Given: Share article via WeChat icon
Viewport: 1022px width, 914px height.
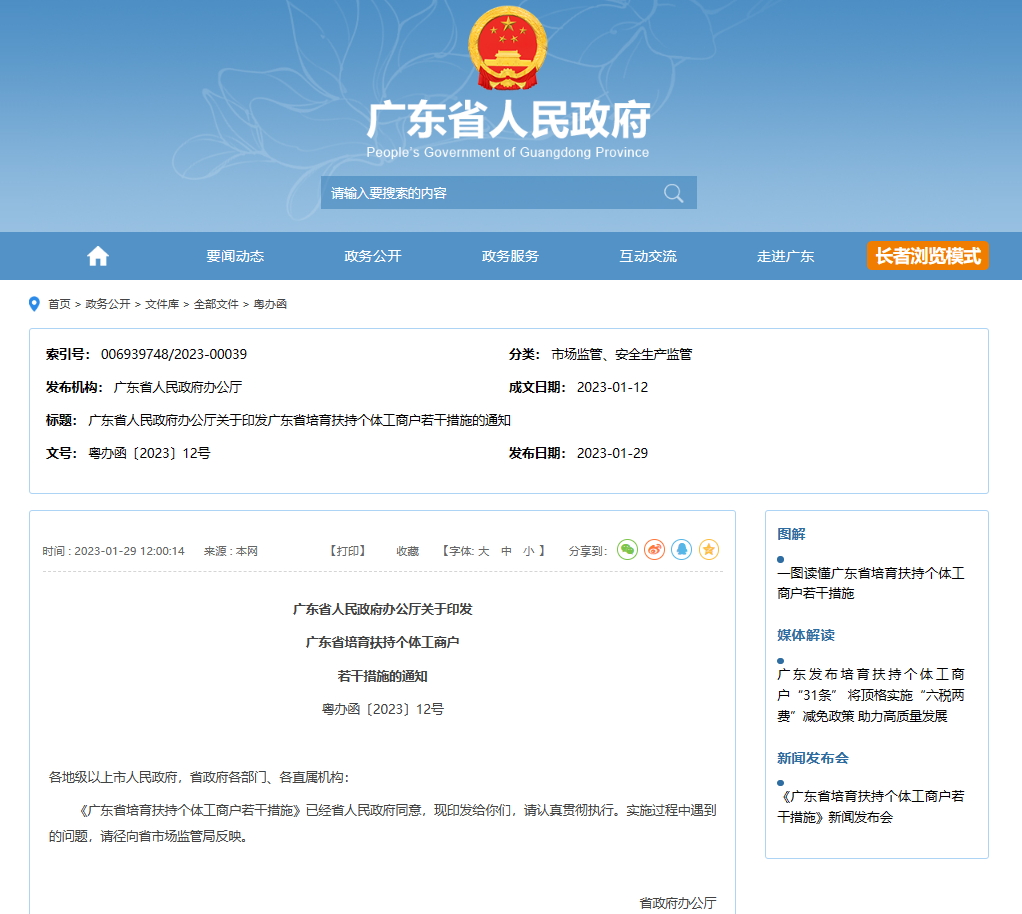Looking at the screenshot, I should [x=627, y=549].
